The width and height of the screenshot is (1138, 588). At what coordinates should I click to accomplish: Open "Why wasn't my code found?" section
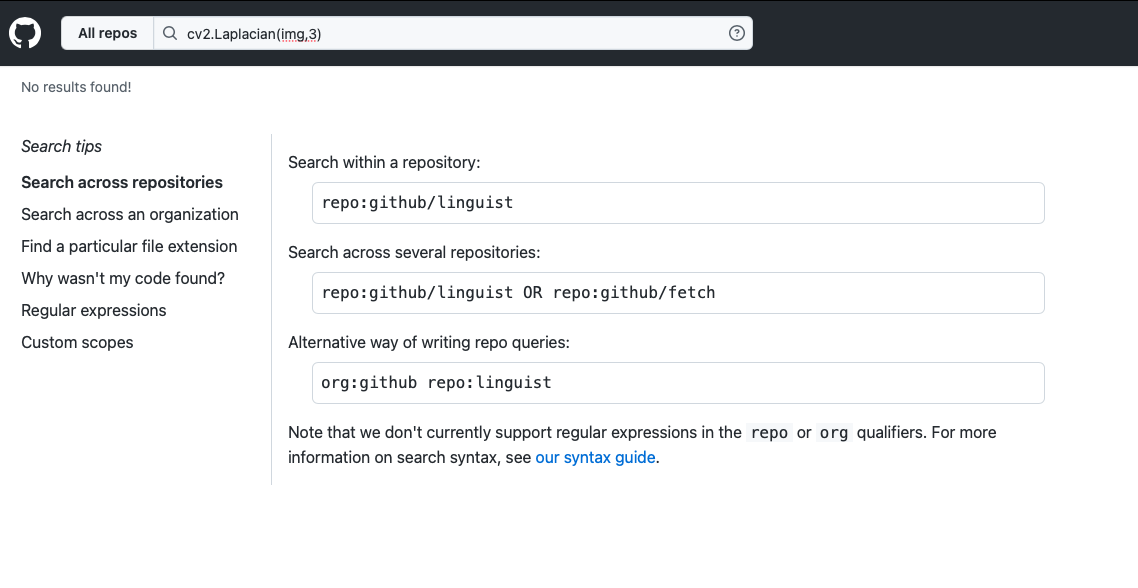[x=122, y=278]
